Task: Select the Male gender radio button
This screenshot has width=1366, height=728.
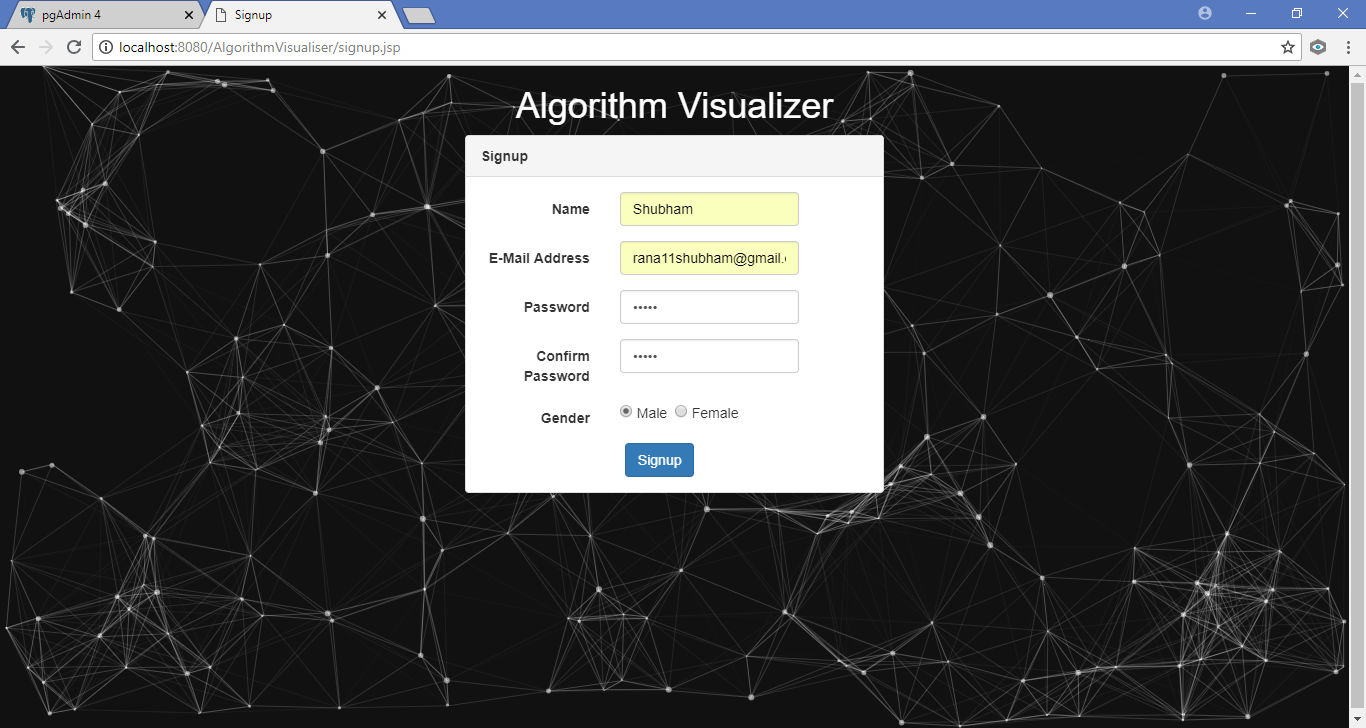Action: click(626, 411)
